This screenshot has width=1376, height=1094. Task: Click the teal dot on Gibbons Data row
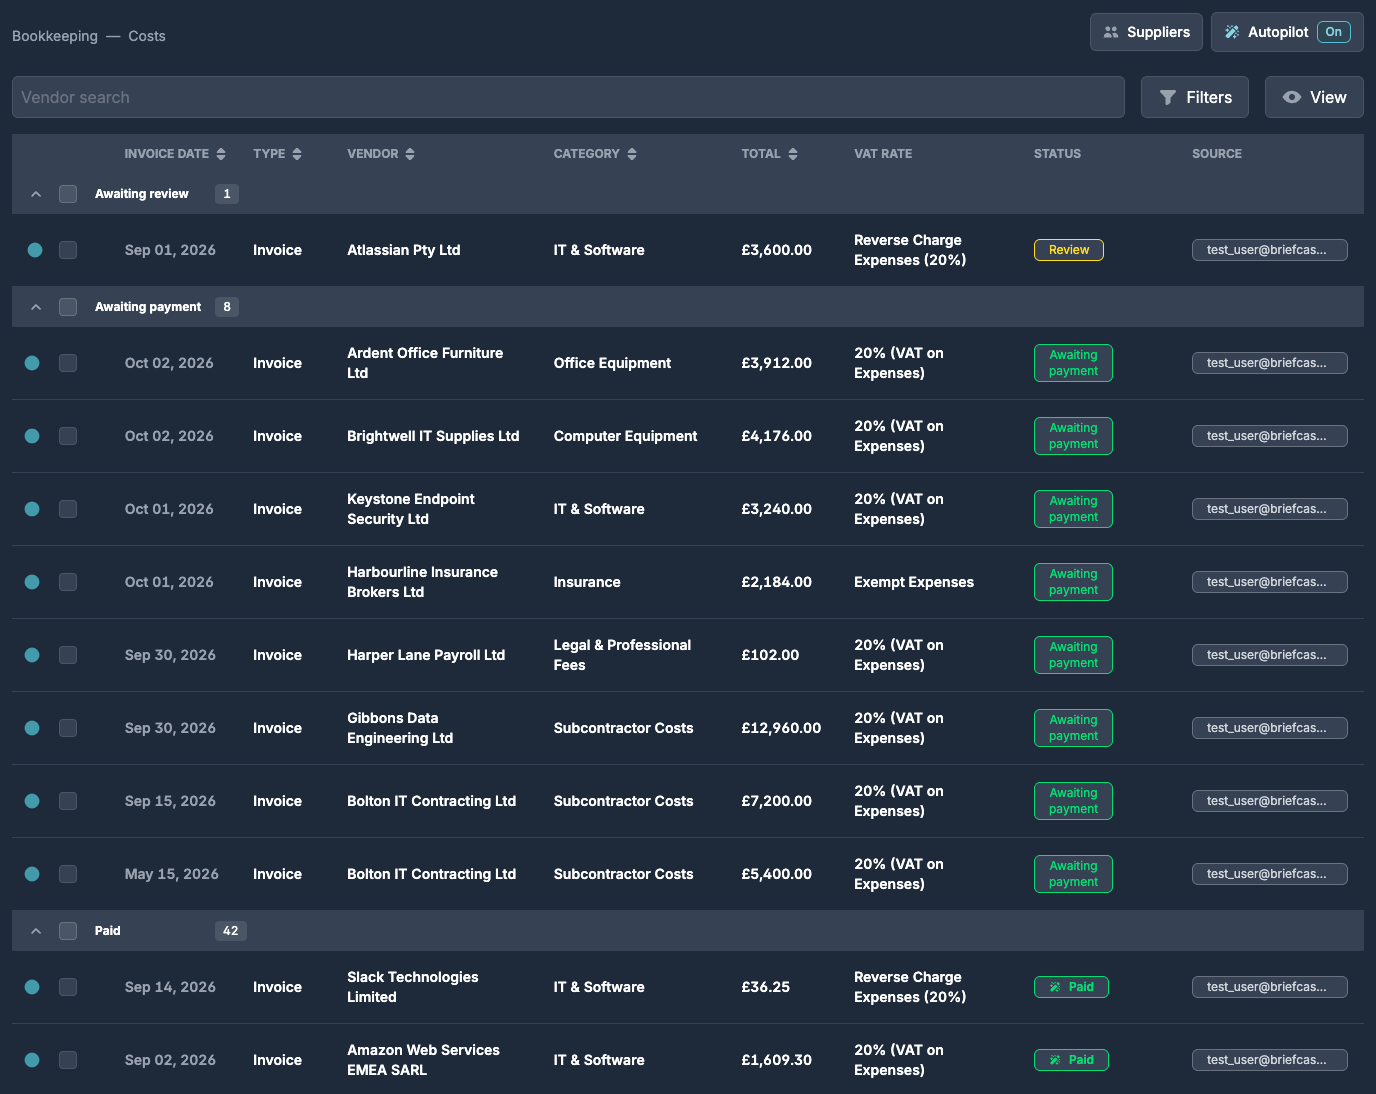[32, 728]
